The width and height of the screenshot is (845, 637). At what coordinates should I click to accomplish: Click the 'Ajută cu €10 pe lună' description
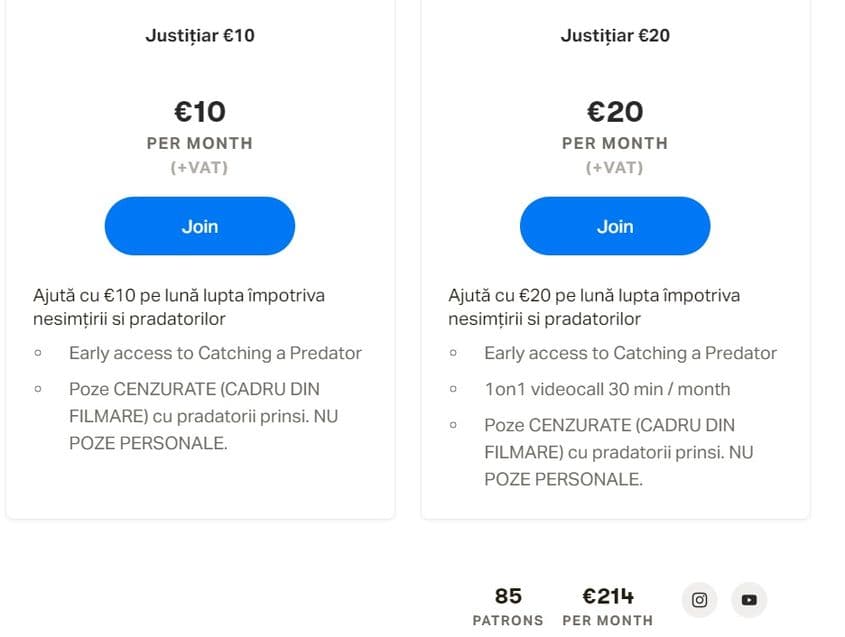point(179,307)
